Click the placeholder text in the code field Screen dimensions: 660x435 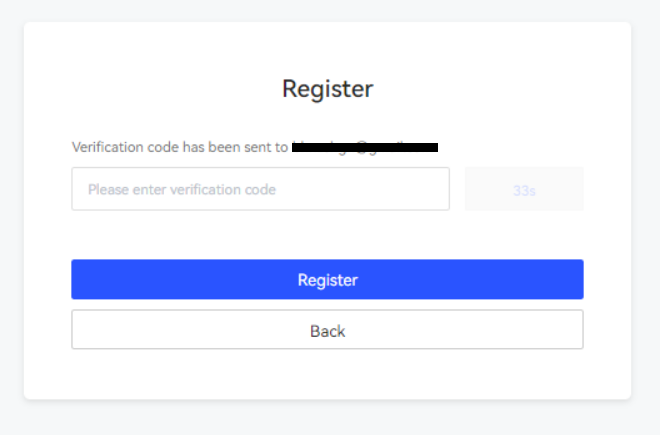(181, 189)
